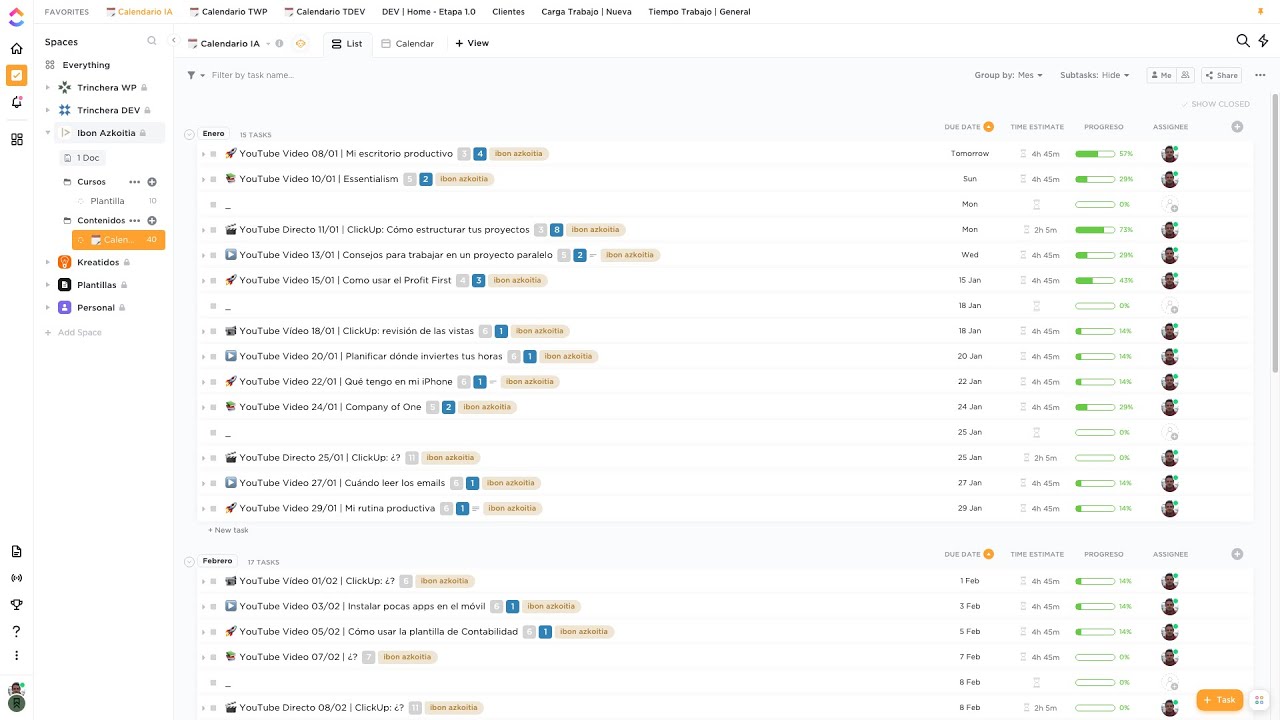
Task: Toggle the SHOW CLOSED option
Action: tap(1215, 104)
